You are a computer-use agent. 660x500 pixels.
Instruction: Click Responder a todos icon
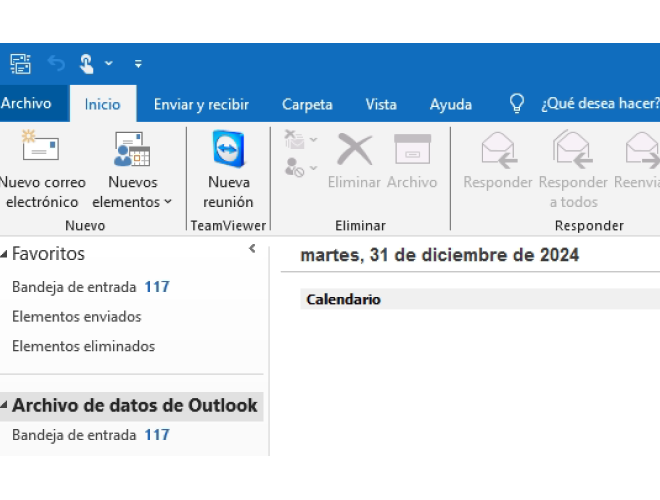click(x=573, y=150)
